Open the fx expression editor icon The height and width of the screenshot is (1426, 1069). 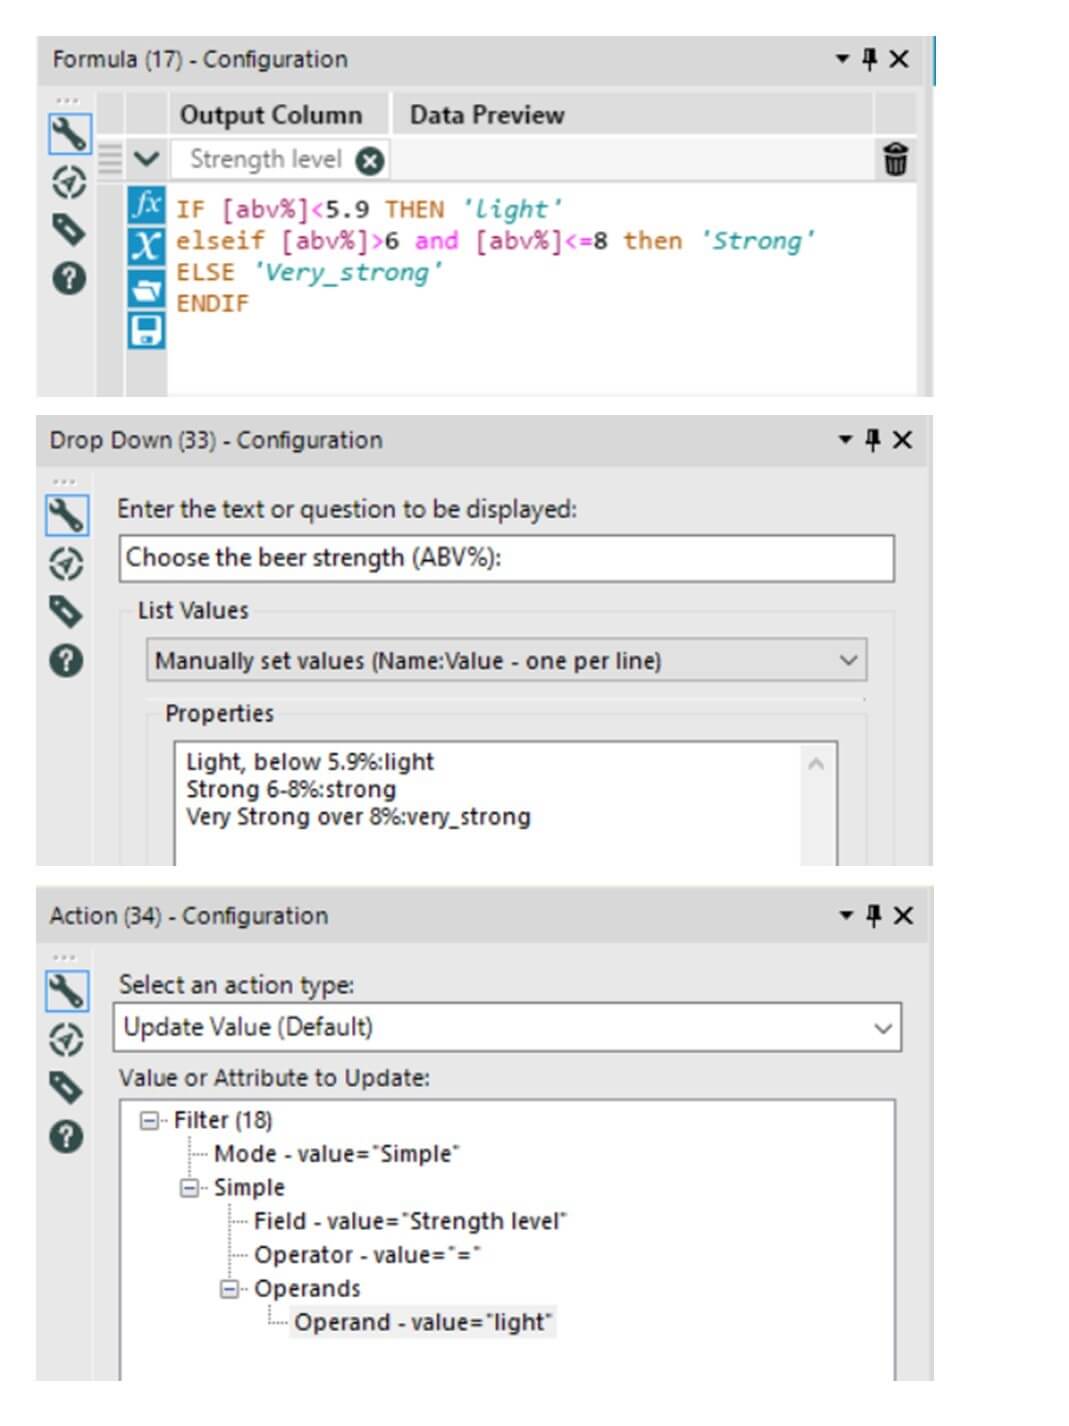point(146,203)
